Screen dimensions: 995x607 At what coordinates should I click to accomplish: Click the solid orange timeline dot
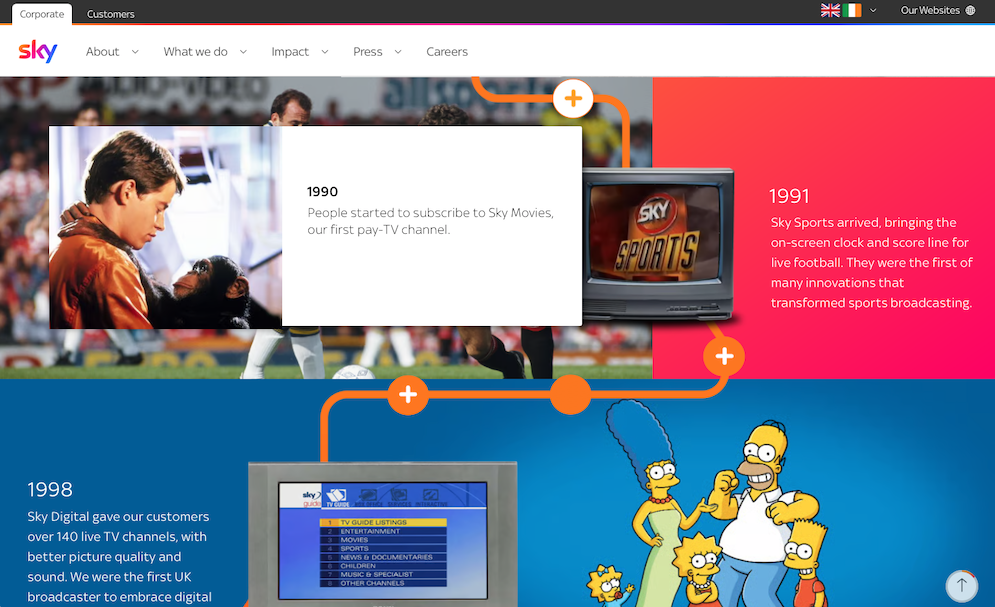coord(570,394)
